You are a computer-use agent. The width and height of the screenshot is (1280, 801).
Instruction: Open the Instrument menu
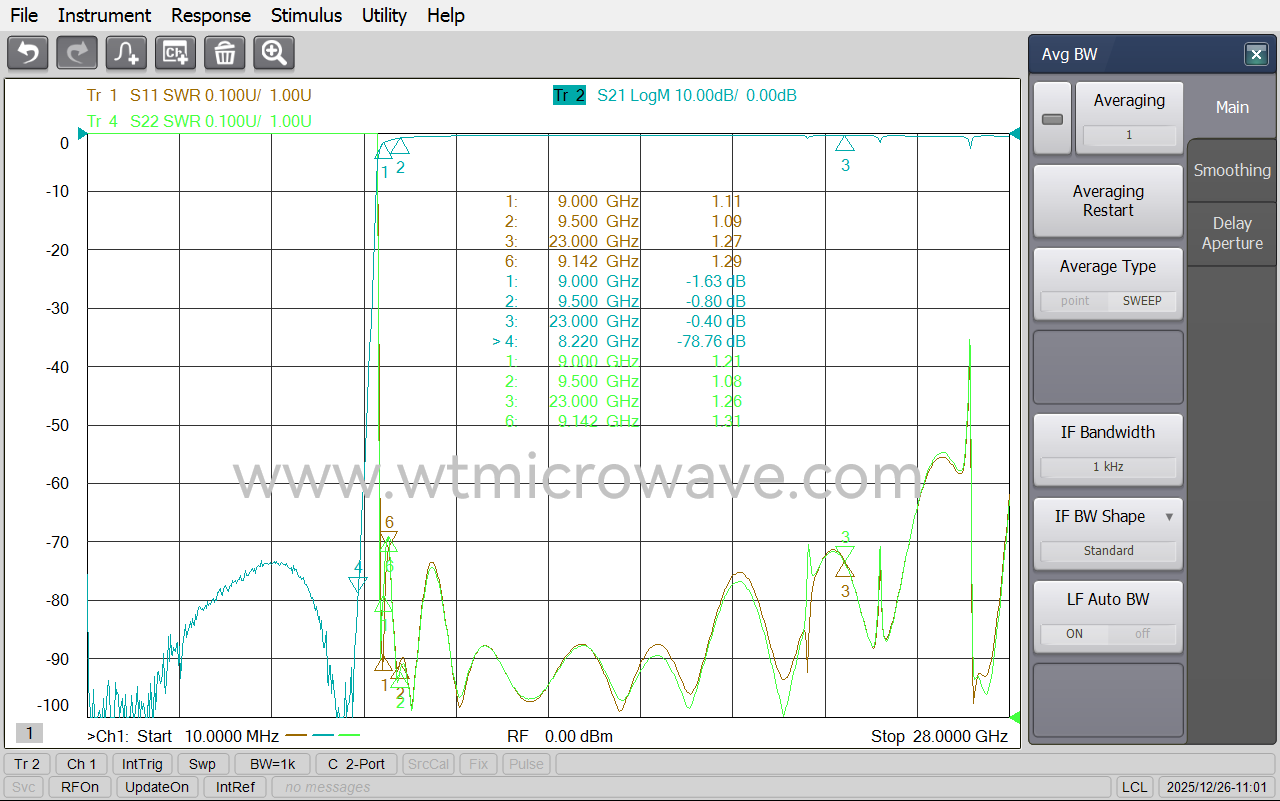click(104, 15)
